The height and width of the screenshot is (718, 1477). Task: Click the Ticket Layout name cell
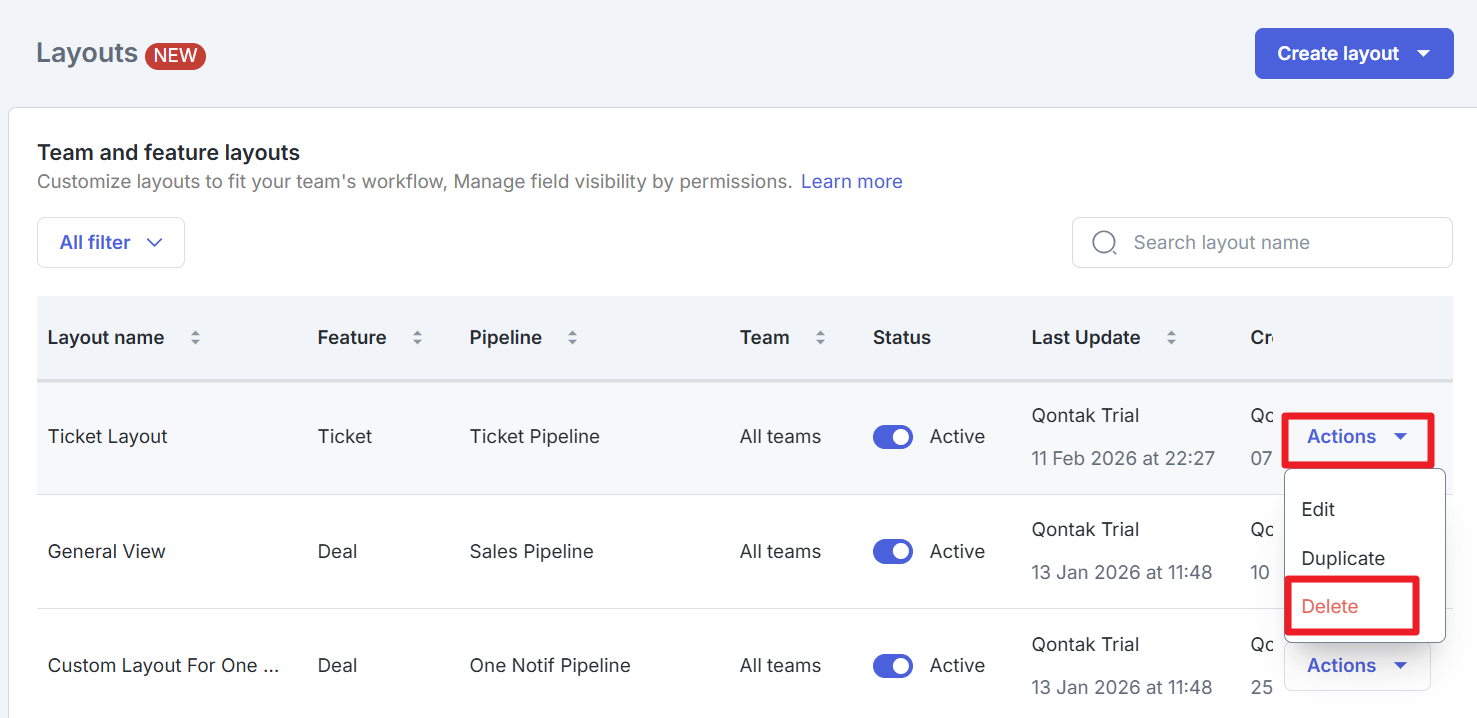(x=108, y=437)
